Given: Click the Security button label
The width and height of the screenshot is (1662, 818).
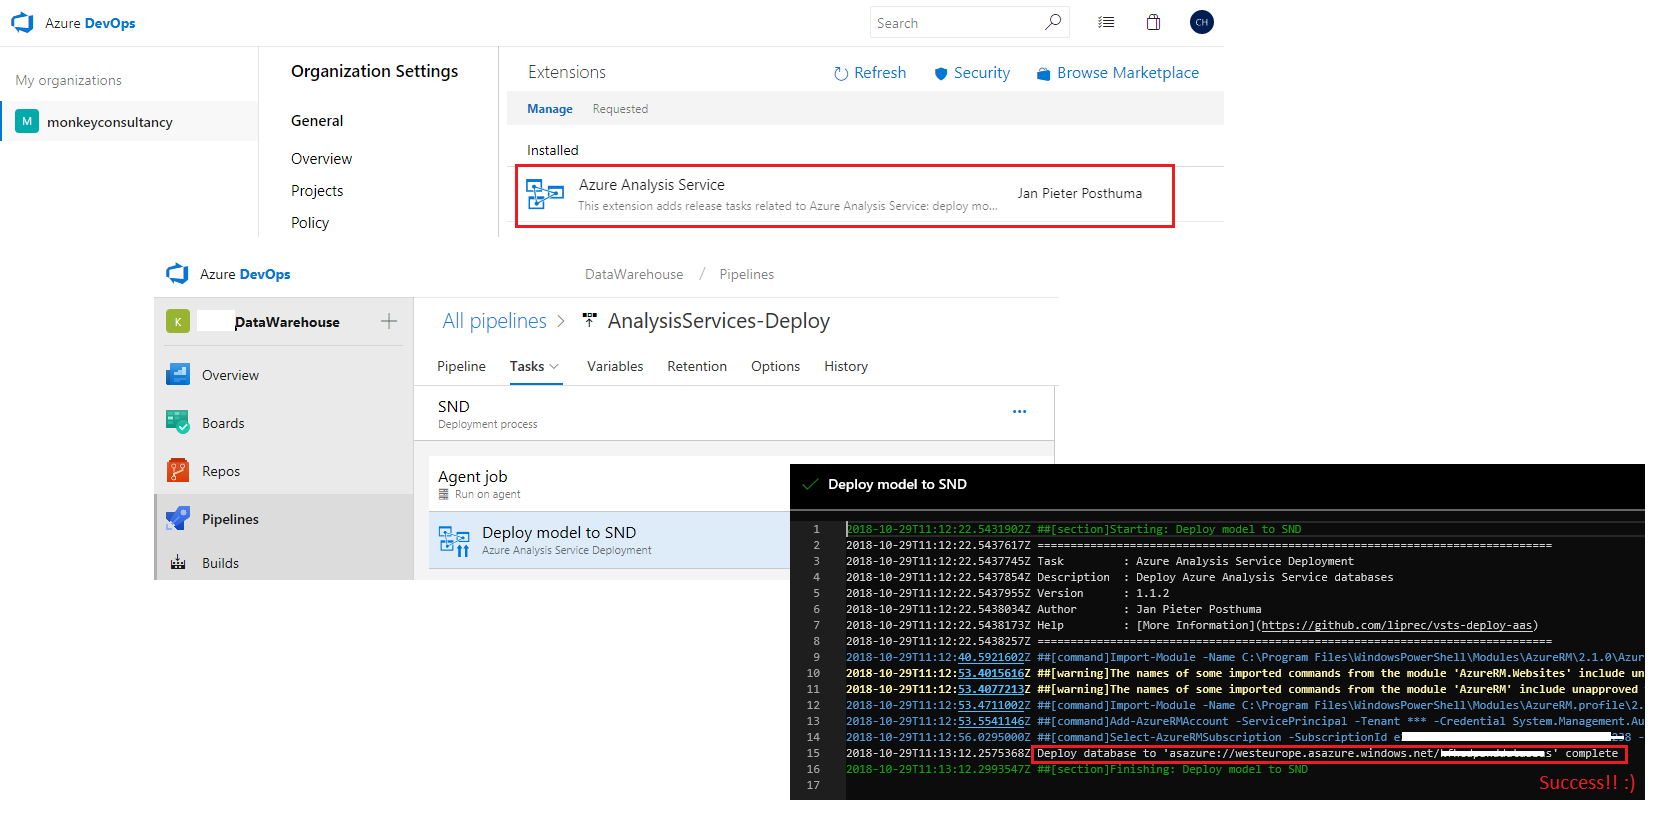Looking at the screenshot, I should click(x=982, y=73).
